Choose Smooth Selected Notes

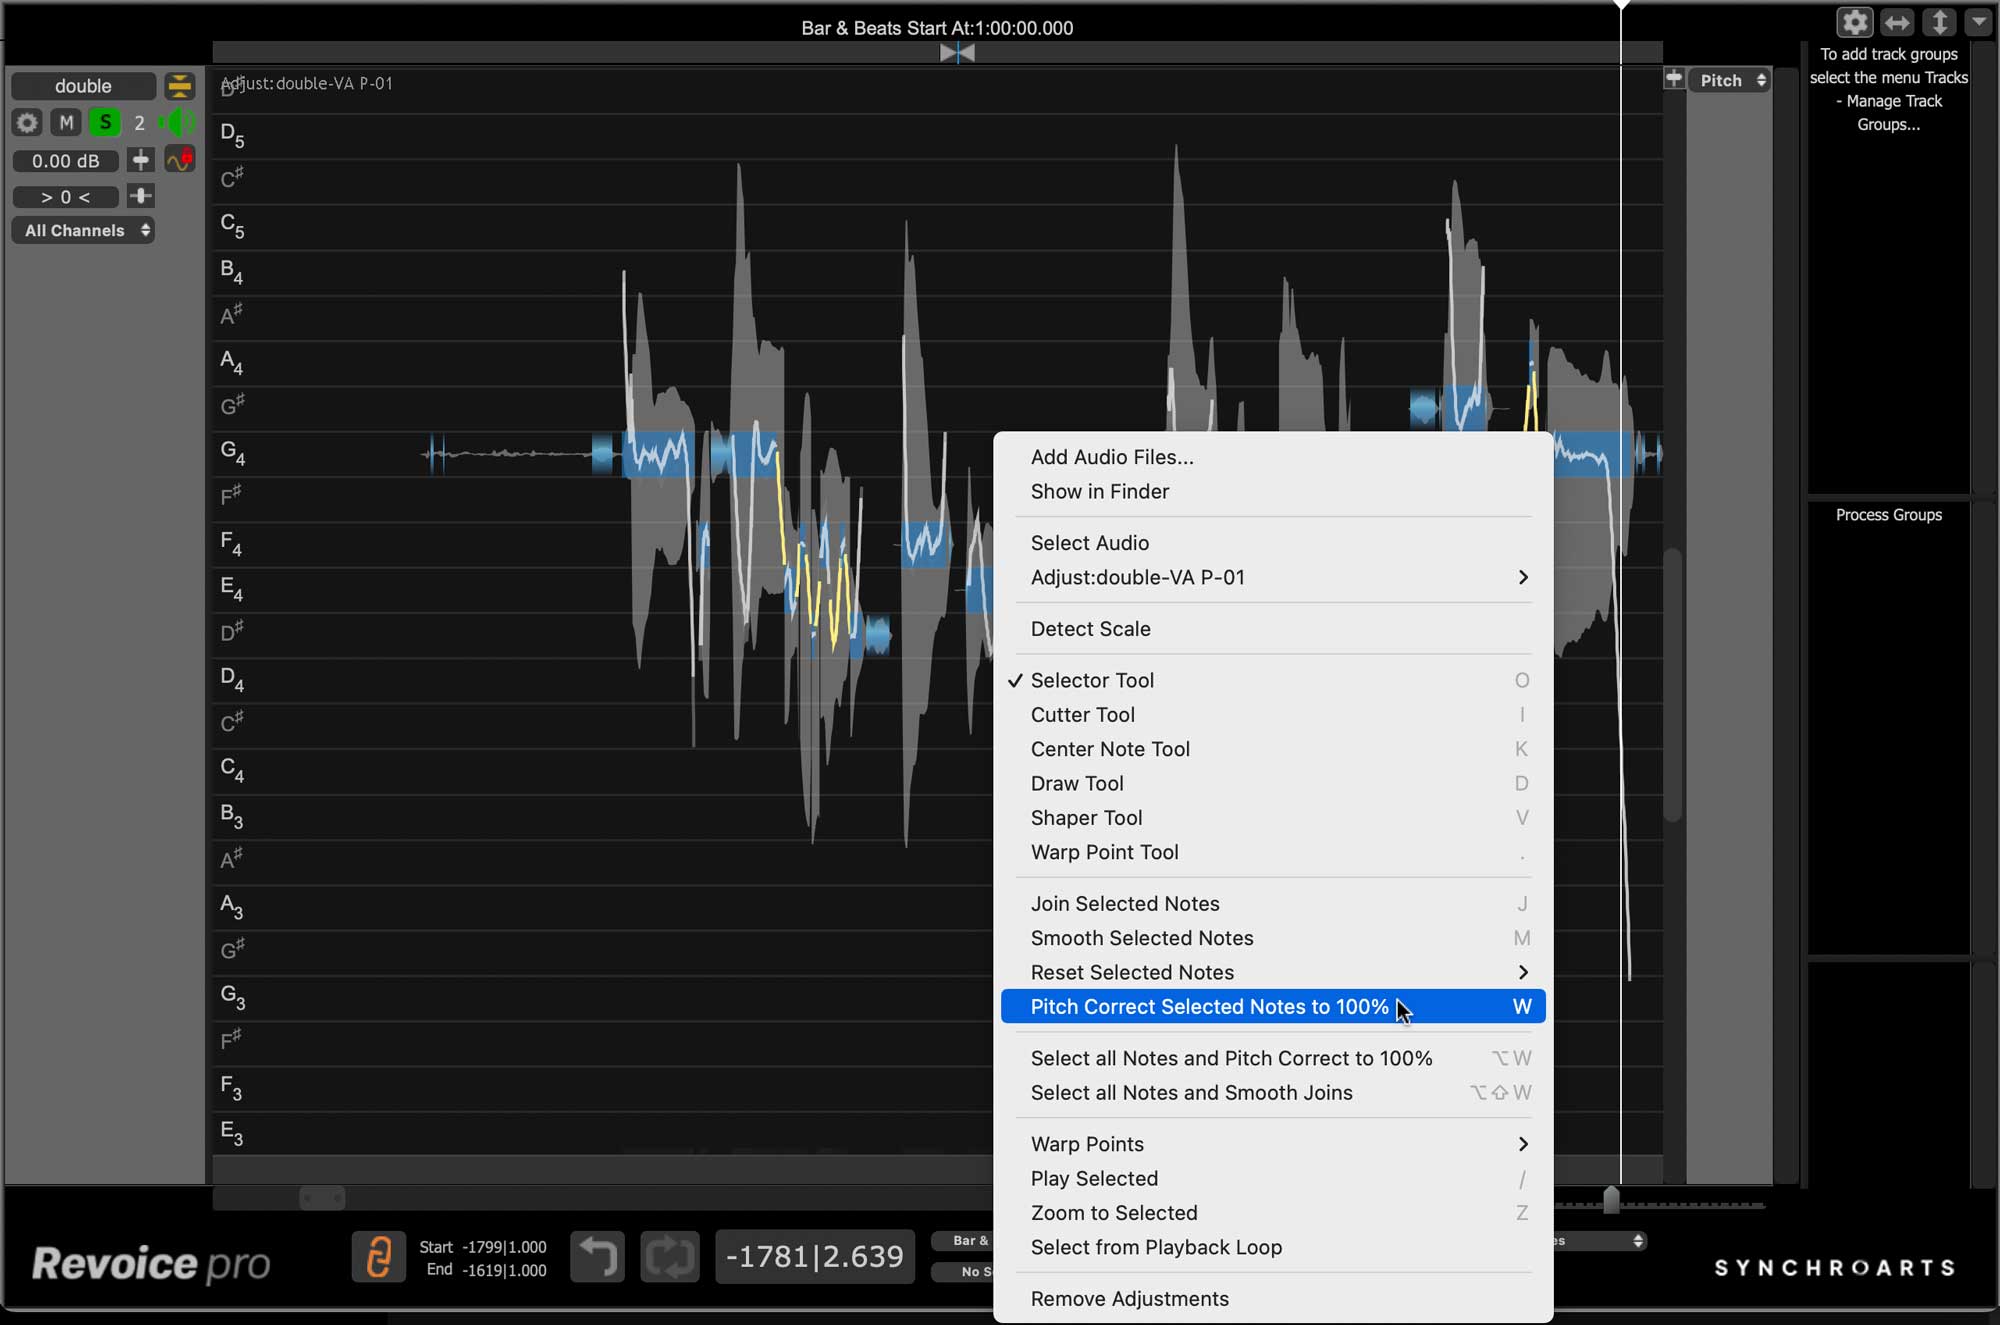tap(1273, 938)
